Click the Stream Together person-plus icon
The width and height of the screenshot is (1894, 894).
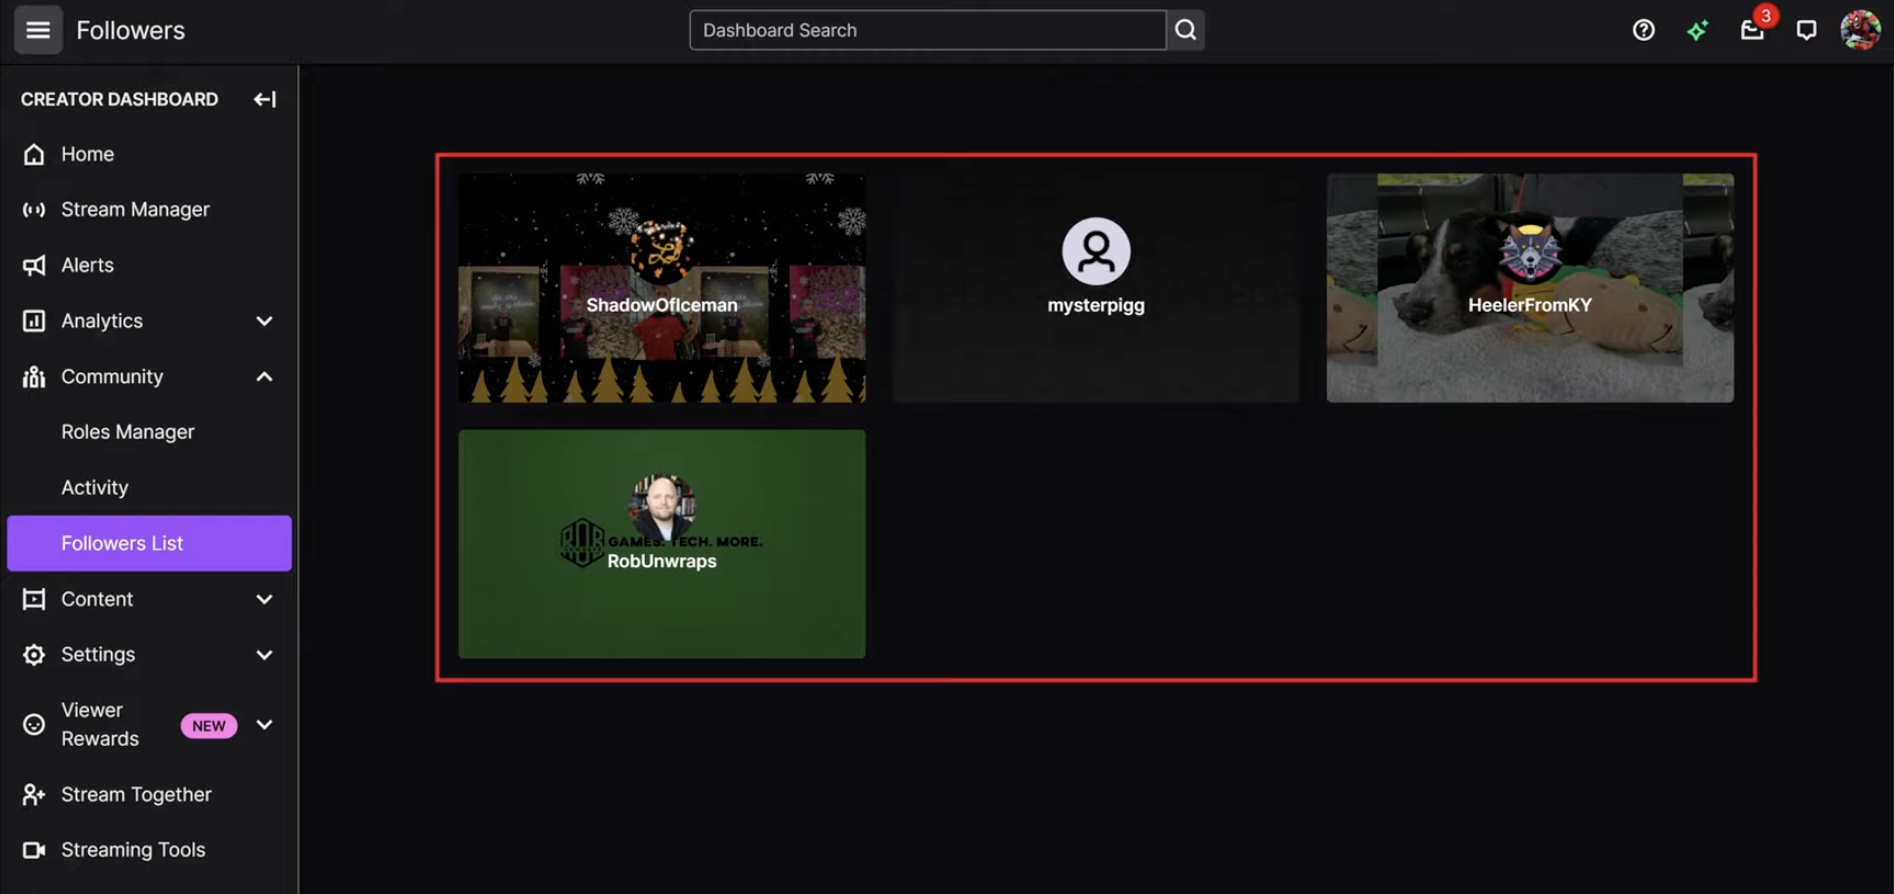34,794
